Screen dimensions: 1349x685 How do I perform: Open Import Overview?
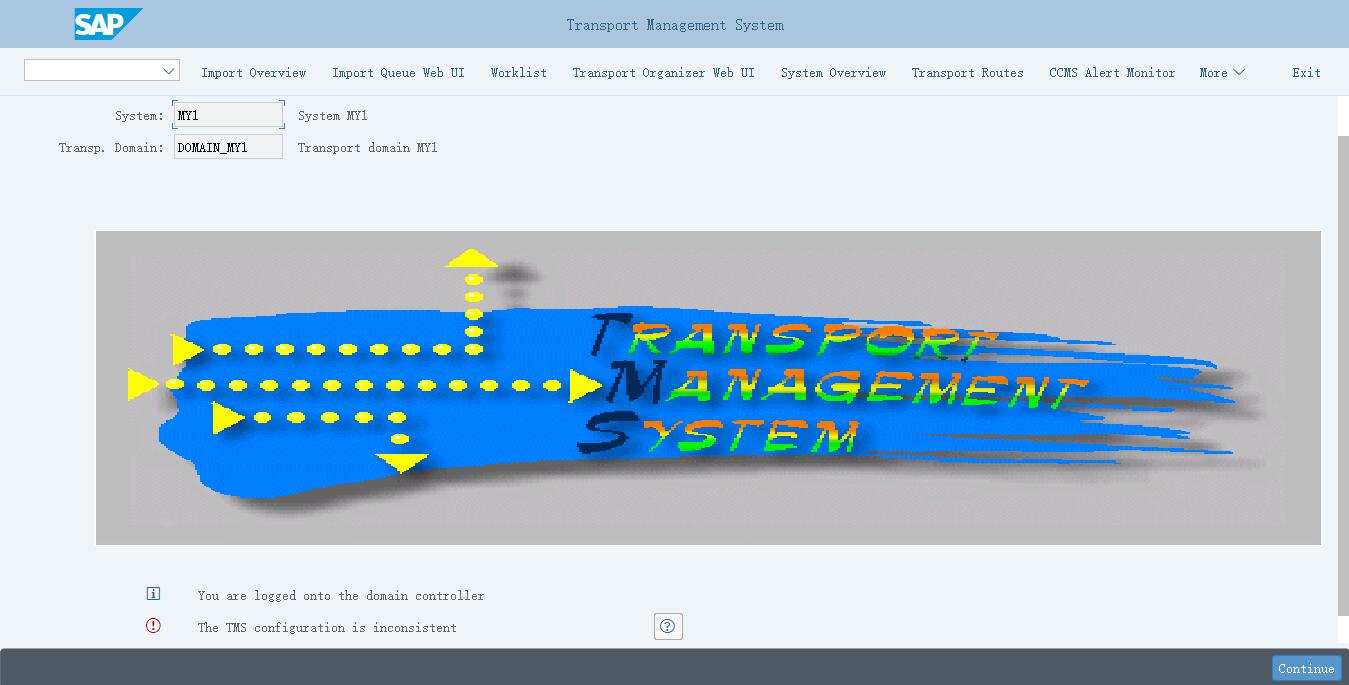(x=253, y=73)
